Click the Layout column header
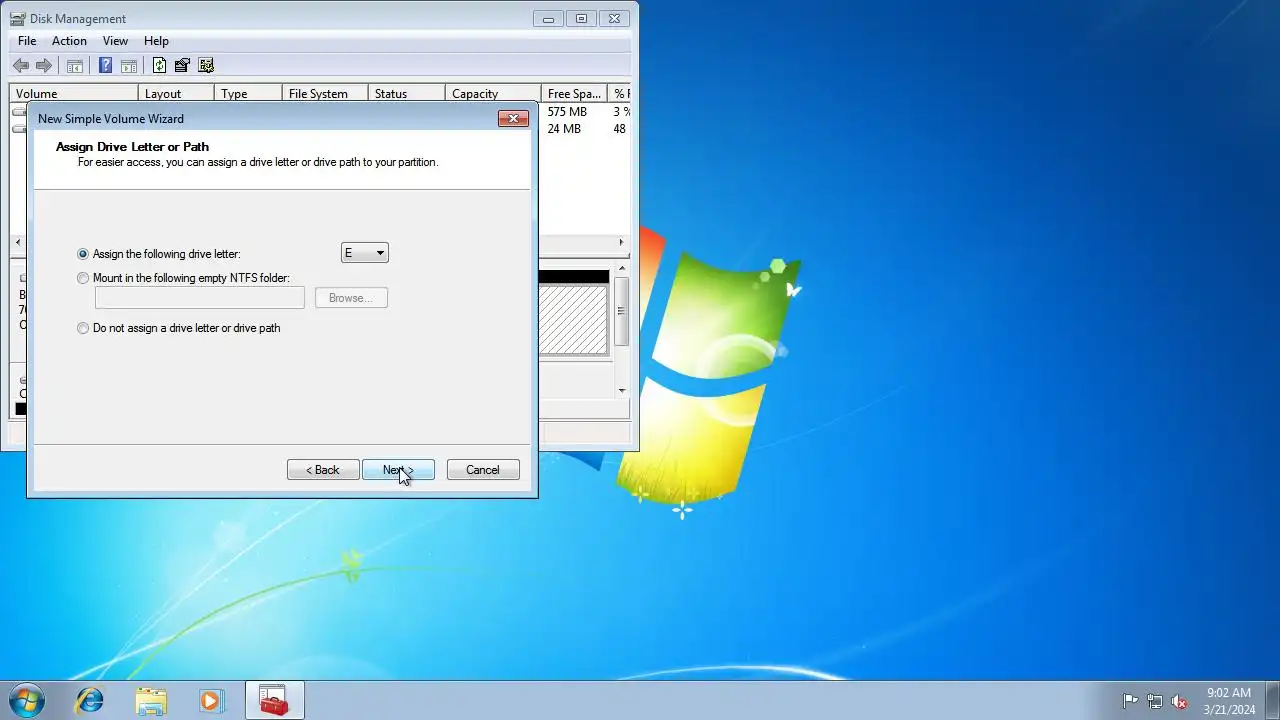 click(176, 94)
